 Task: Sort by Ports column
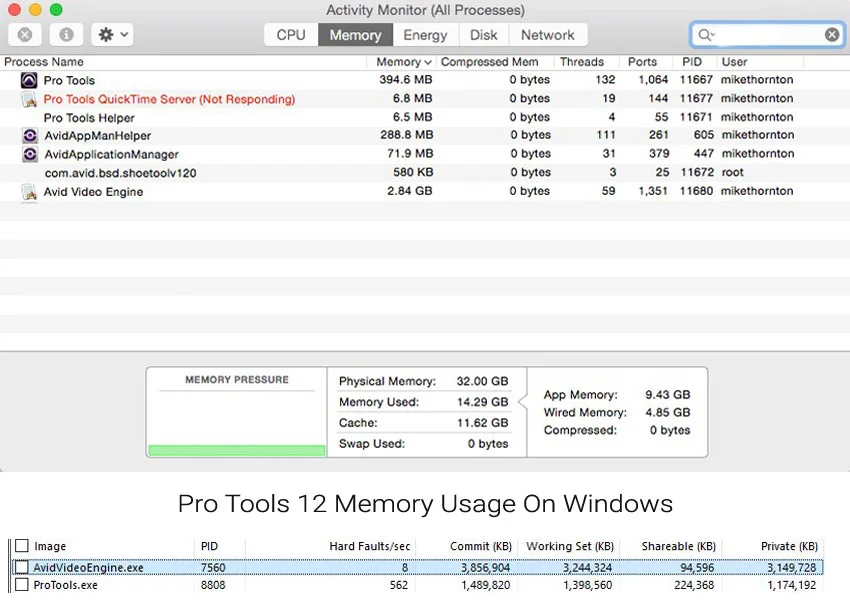(x=642, y=62)
